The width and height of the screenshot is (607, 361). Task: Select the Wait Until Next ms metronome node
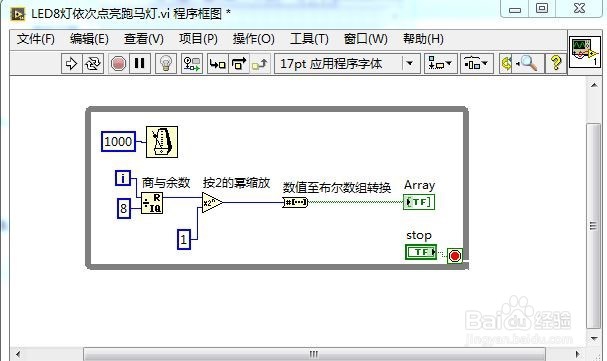click(x=162, y=142)
